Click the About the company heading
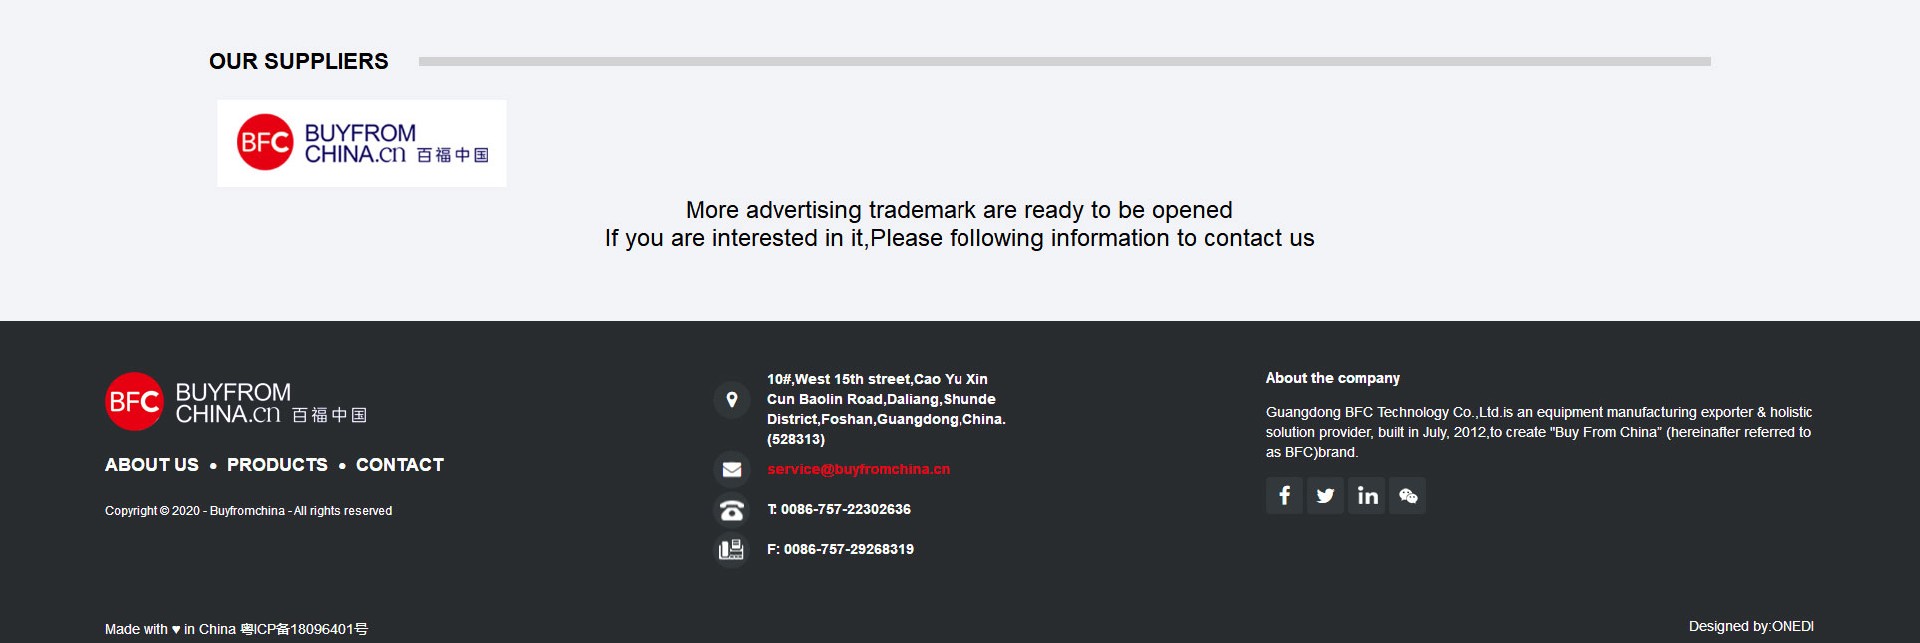This screenshot has width=1920, height=643. (x=1332, y=378)
